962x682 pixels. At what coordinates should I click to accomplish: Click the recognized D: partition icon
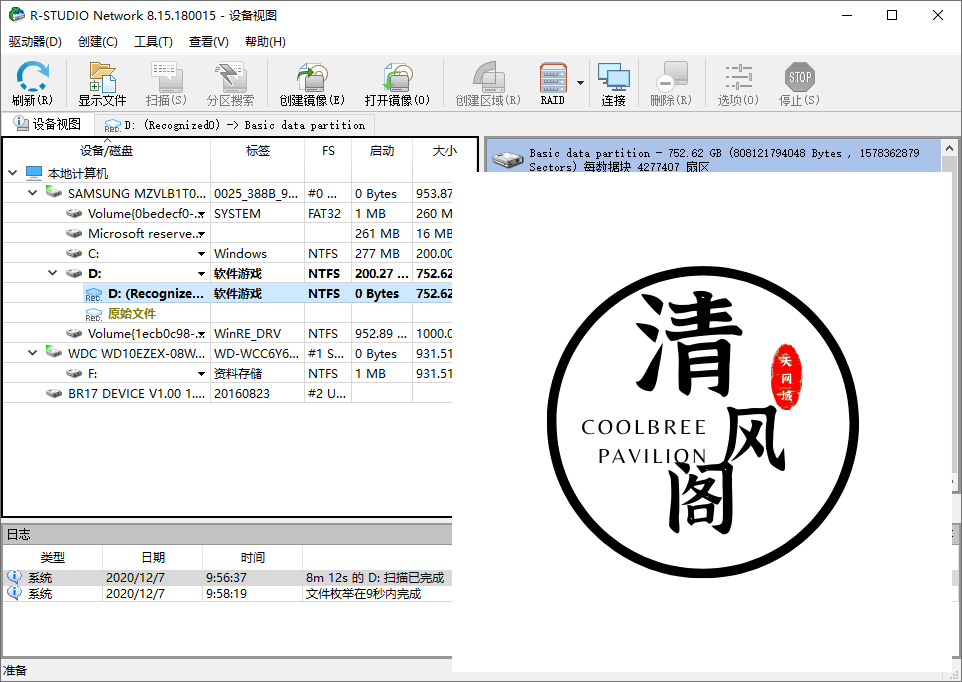(x=94, y=294)
